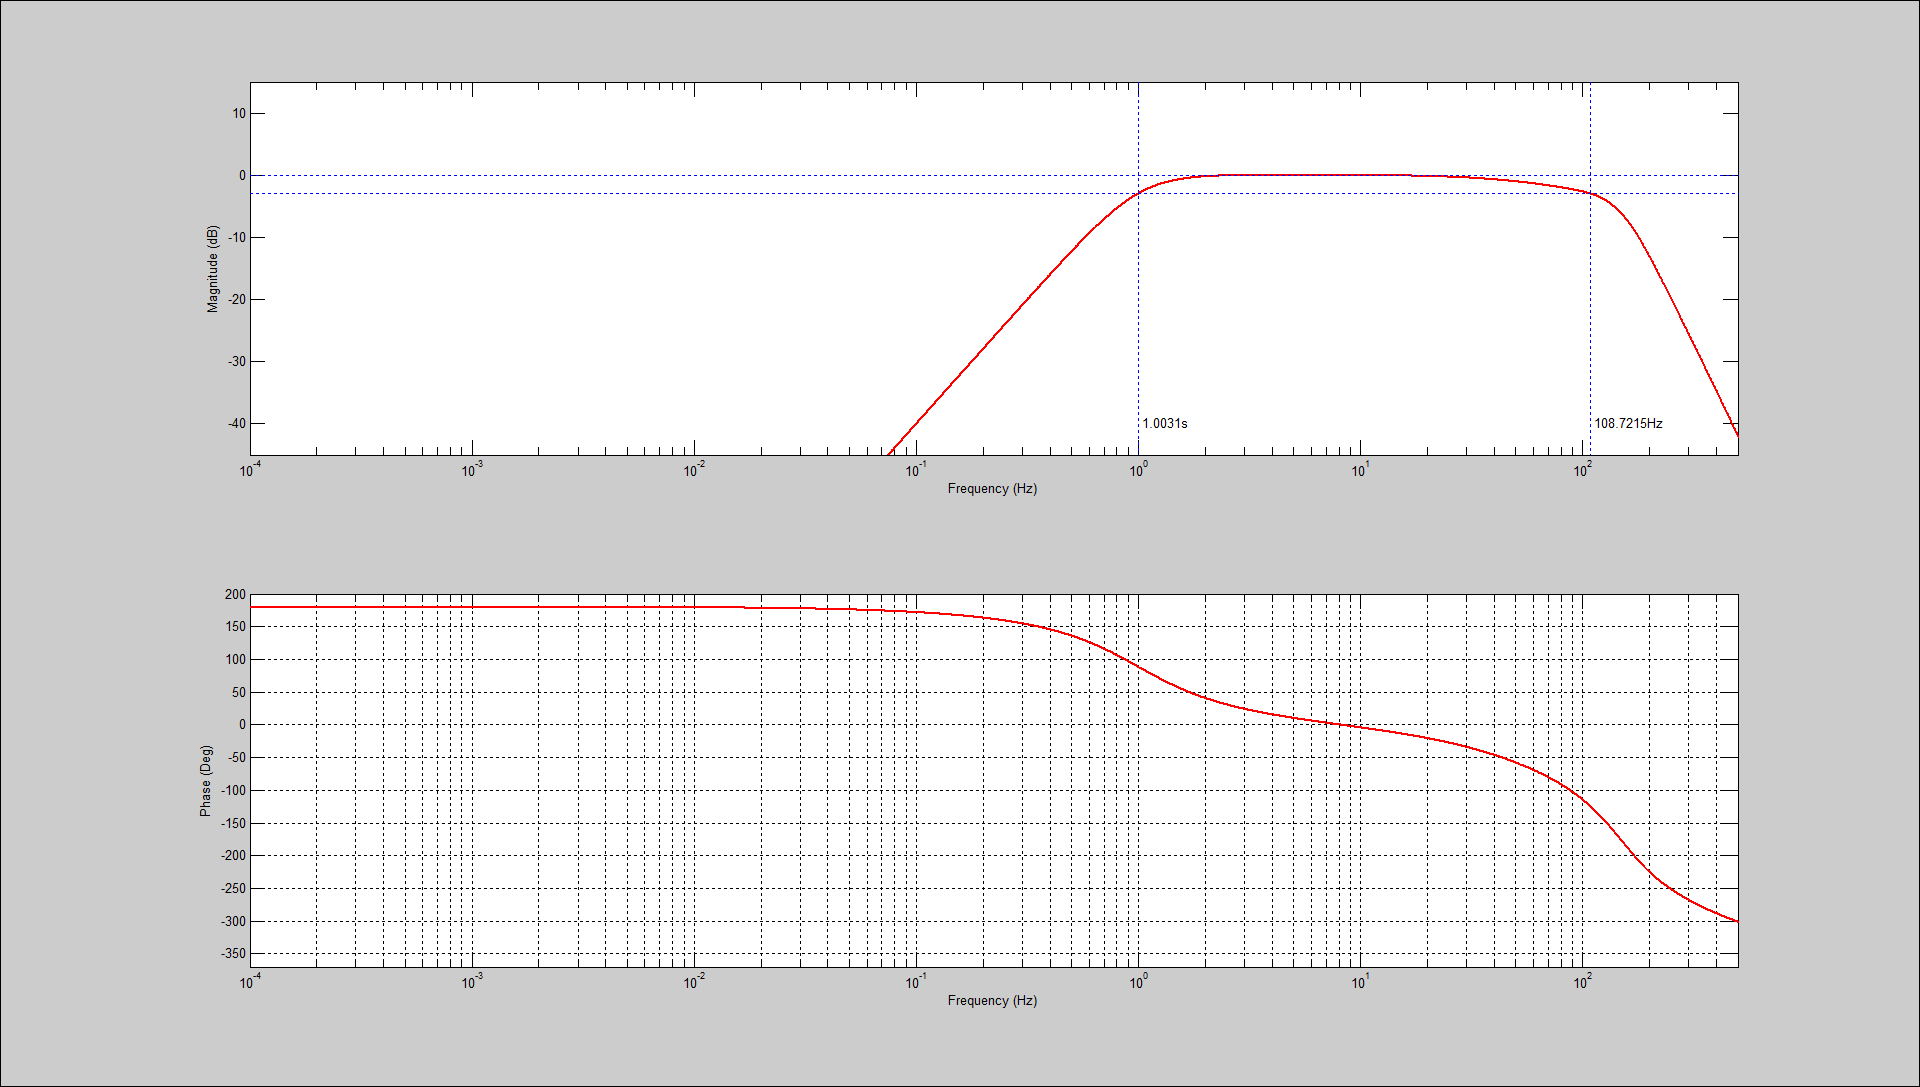Viewport: 1920px width, 1087px height.
Task: Click the "0" tick label on phase axis
Action: (x=242, y=725)
